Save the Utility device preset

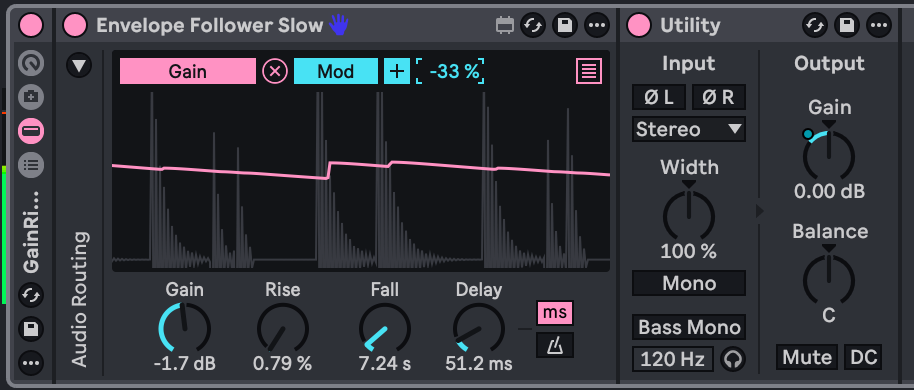[847, 26]
